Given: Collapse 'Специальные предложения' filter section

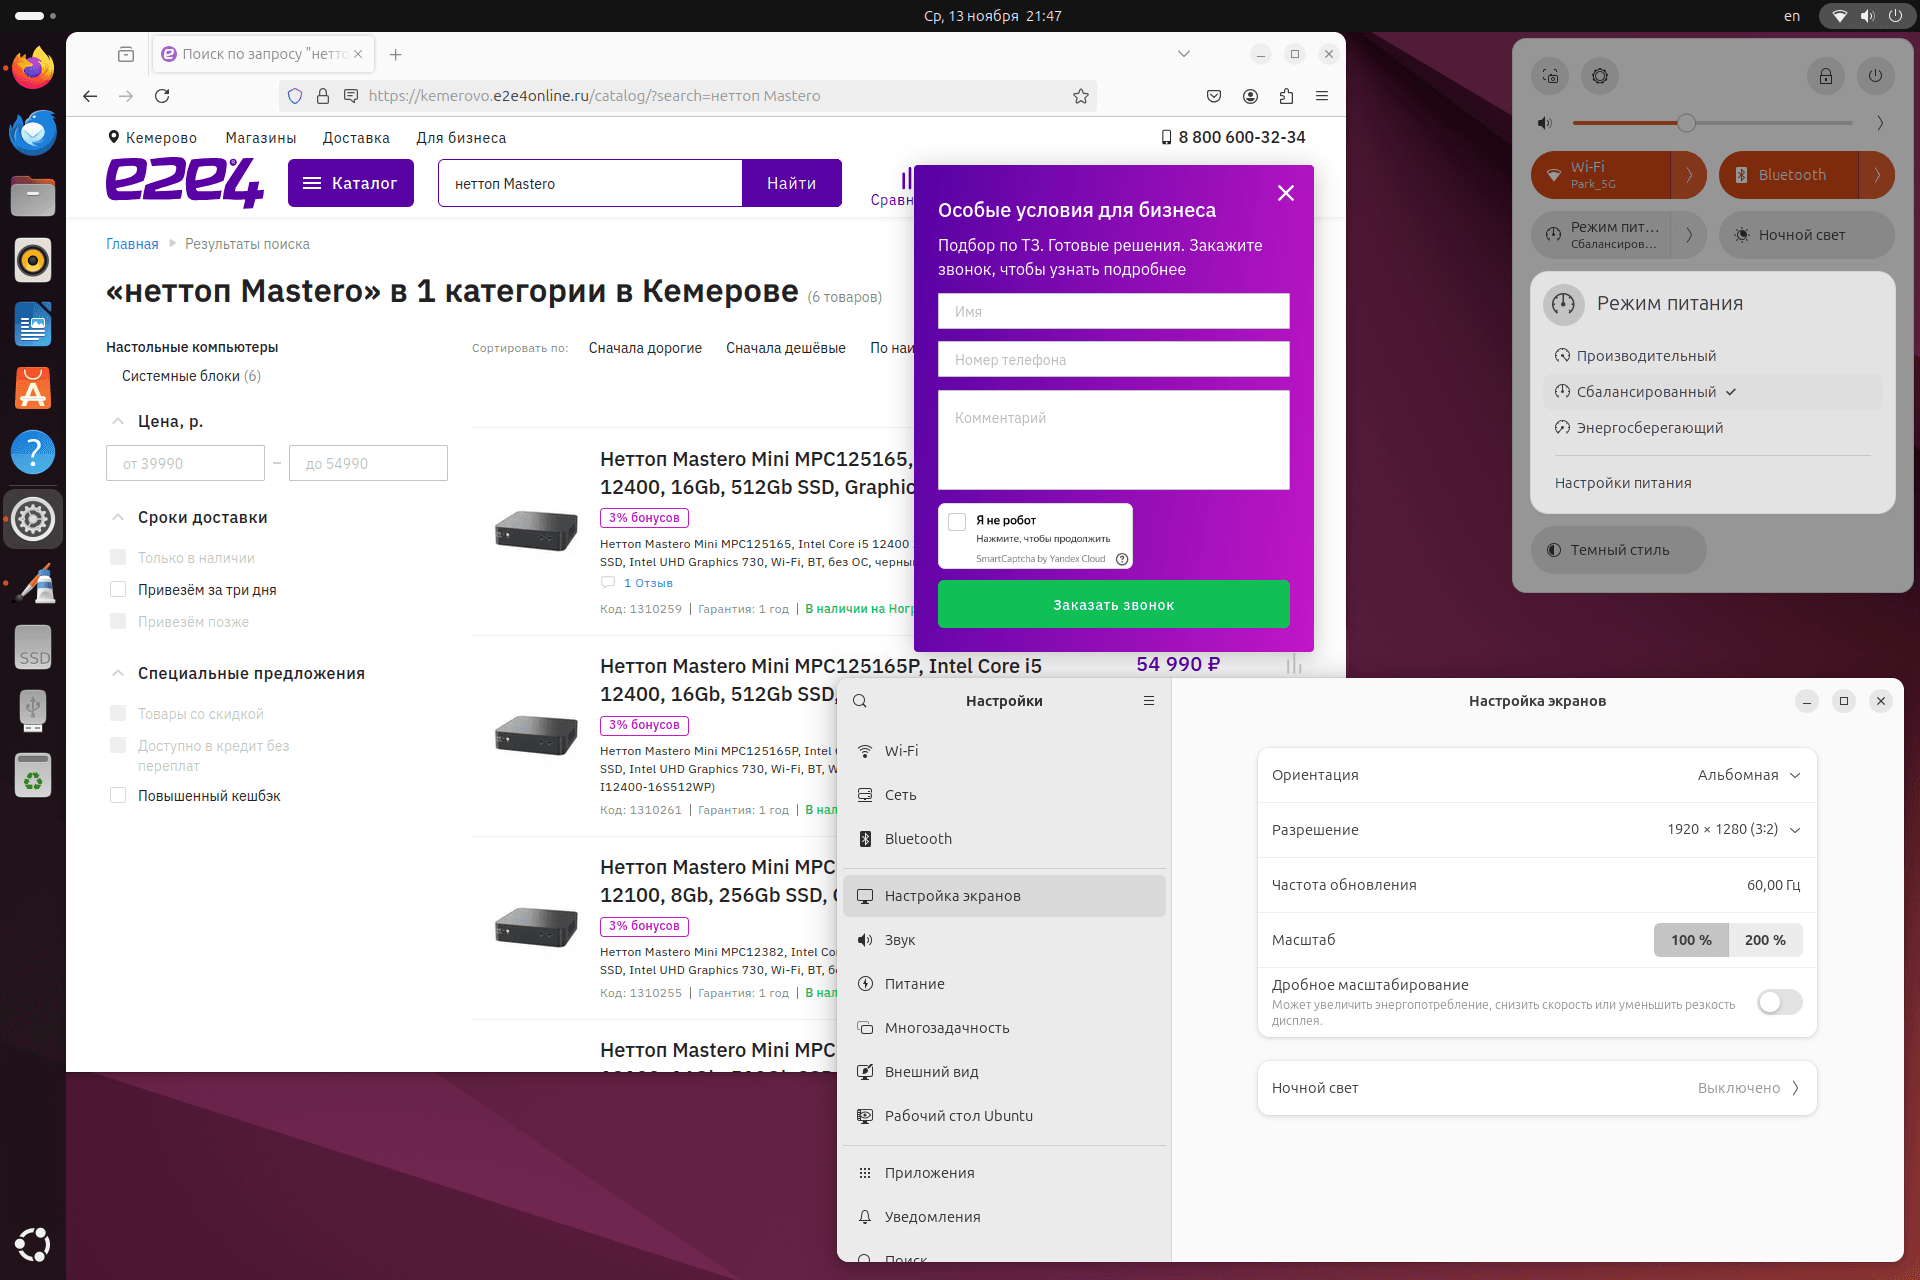Looking at the screenshot, I should pos(118,673).
